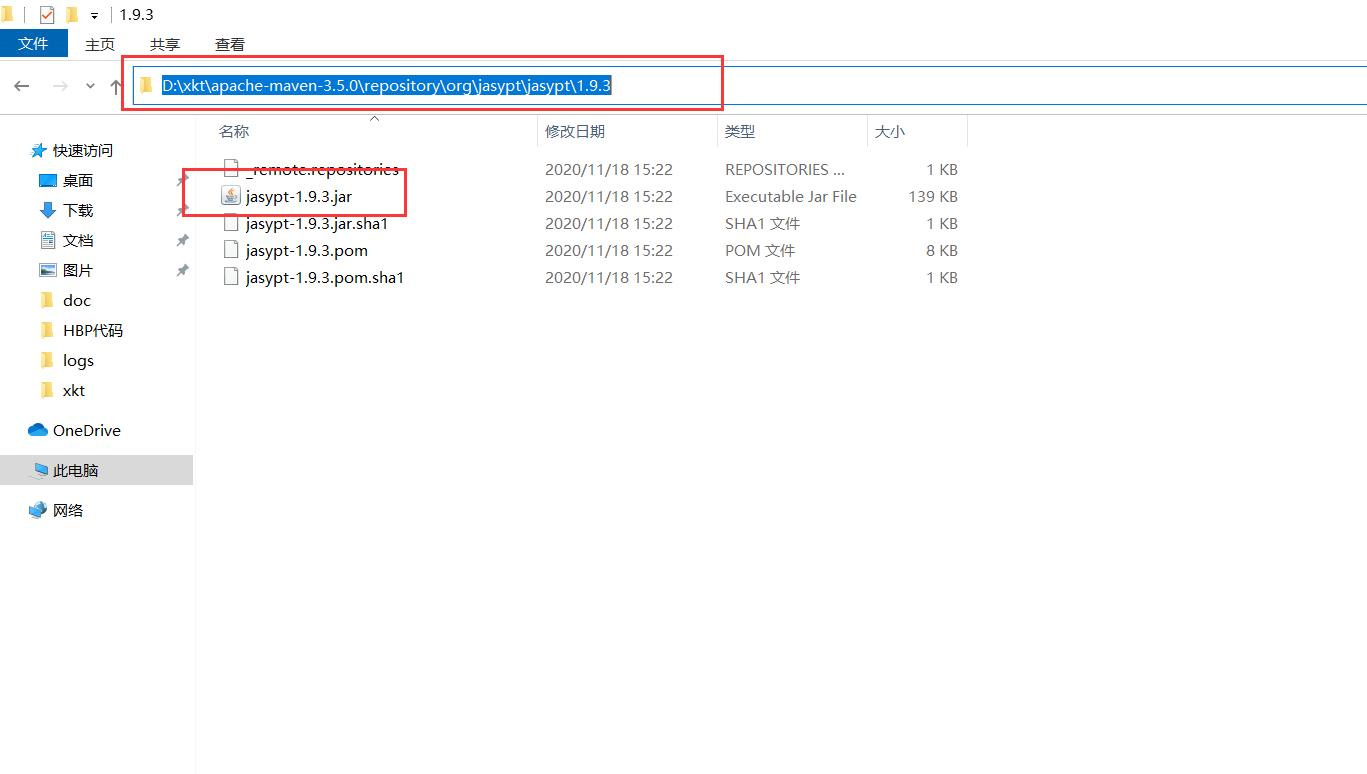Select the jasypt-1.9.3.jar.sha1 file
The image size is (1367, 774).
click(x=317, y=223)
